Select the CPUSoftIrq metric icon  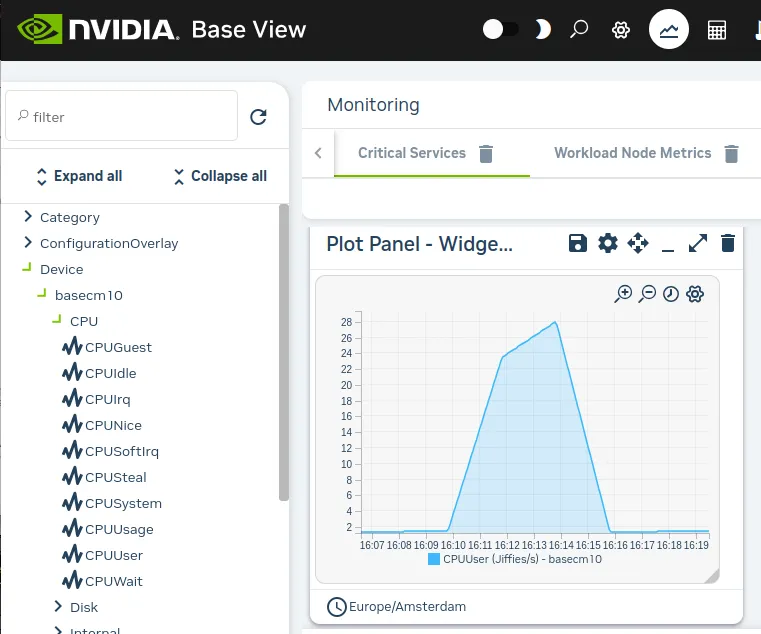click(72, 451)
